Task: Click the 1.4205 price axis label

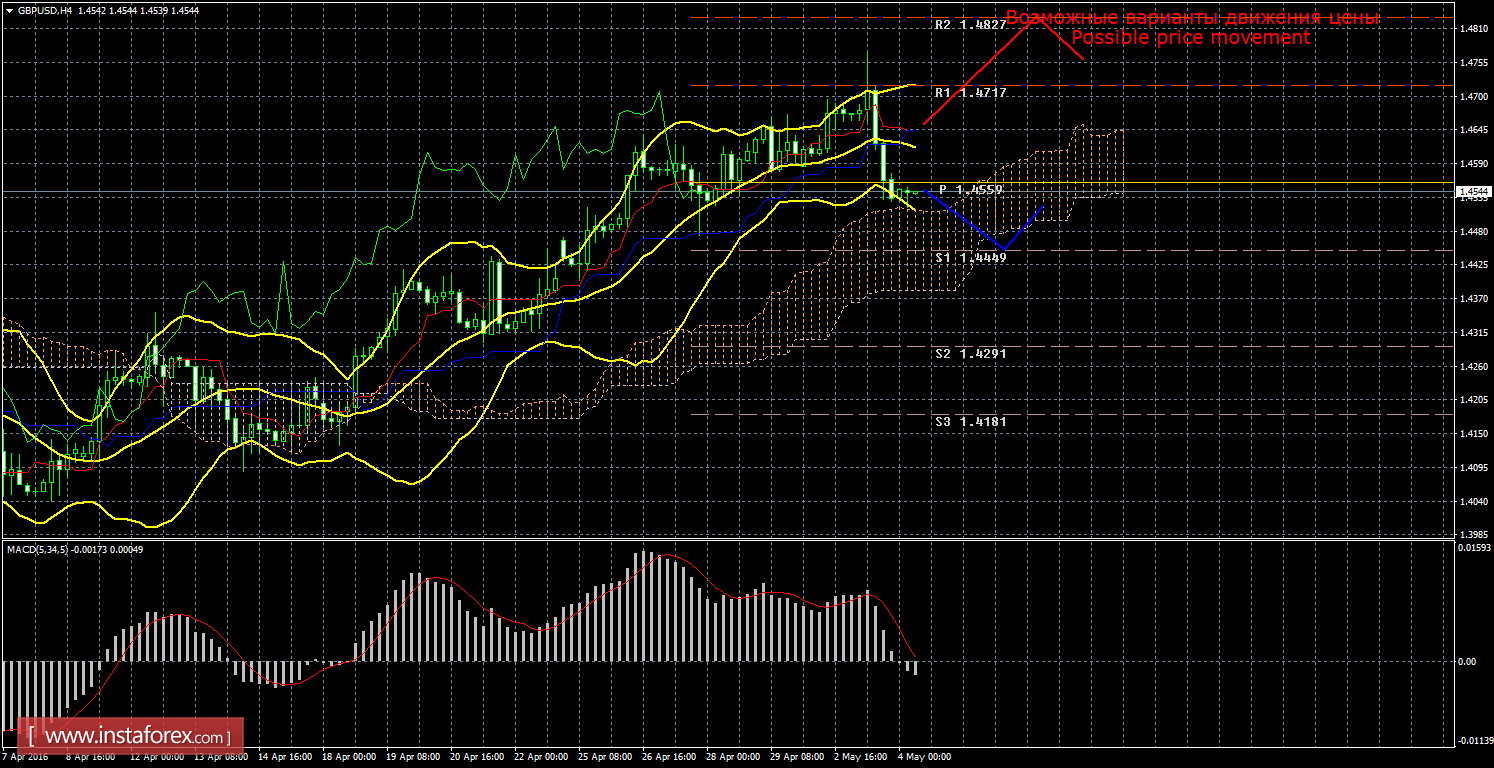Action: [x=1474, y=401]
